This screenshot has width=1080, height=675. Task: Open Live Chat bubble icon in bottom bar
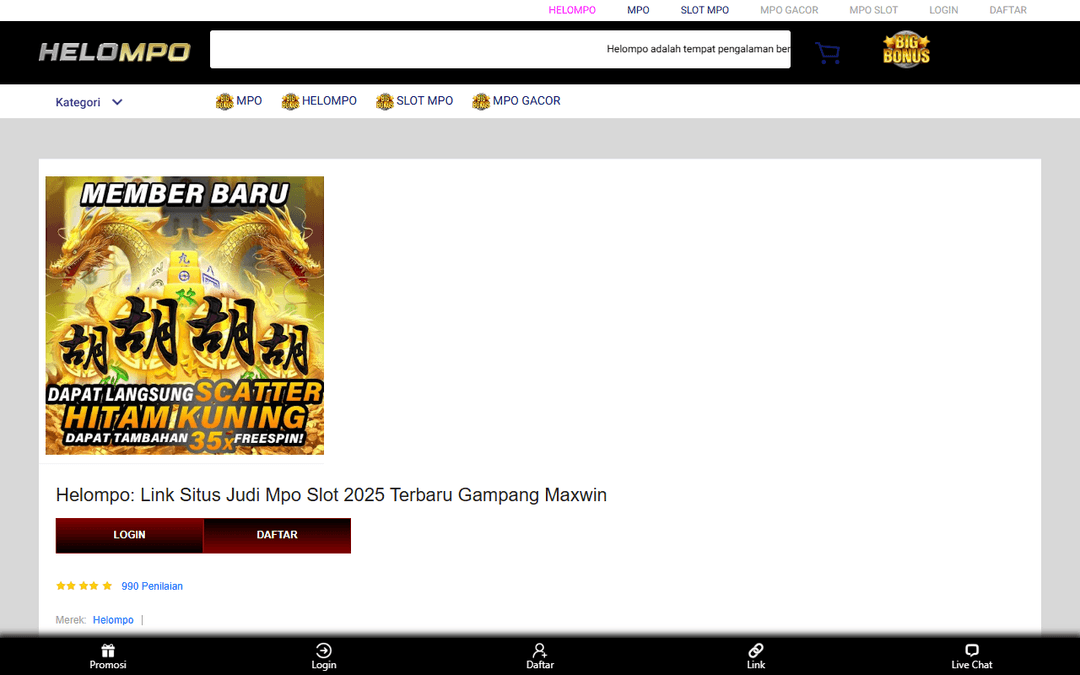[x=972, y=650]
